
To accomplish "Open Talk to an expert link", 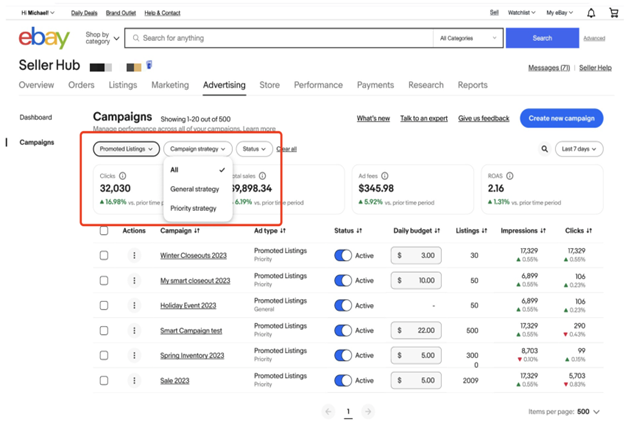I will 424,118.
